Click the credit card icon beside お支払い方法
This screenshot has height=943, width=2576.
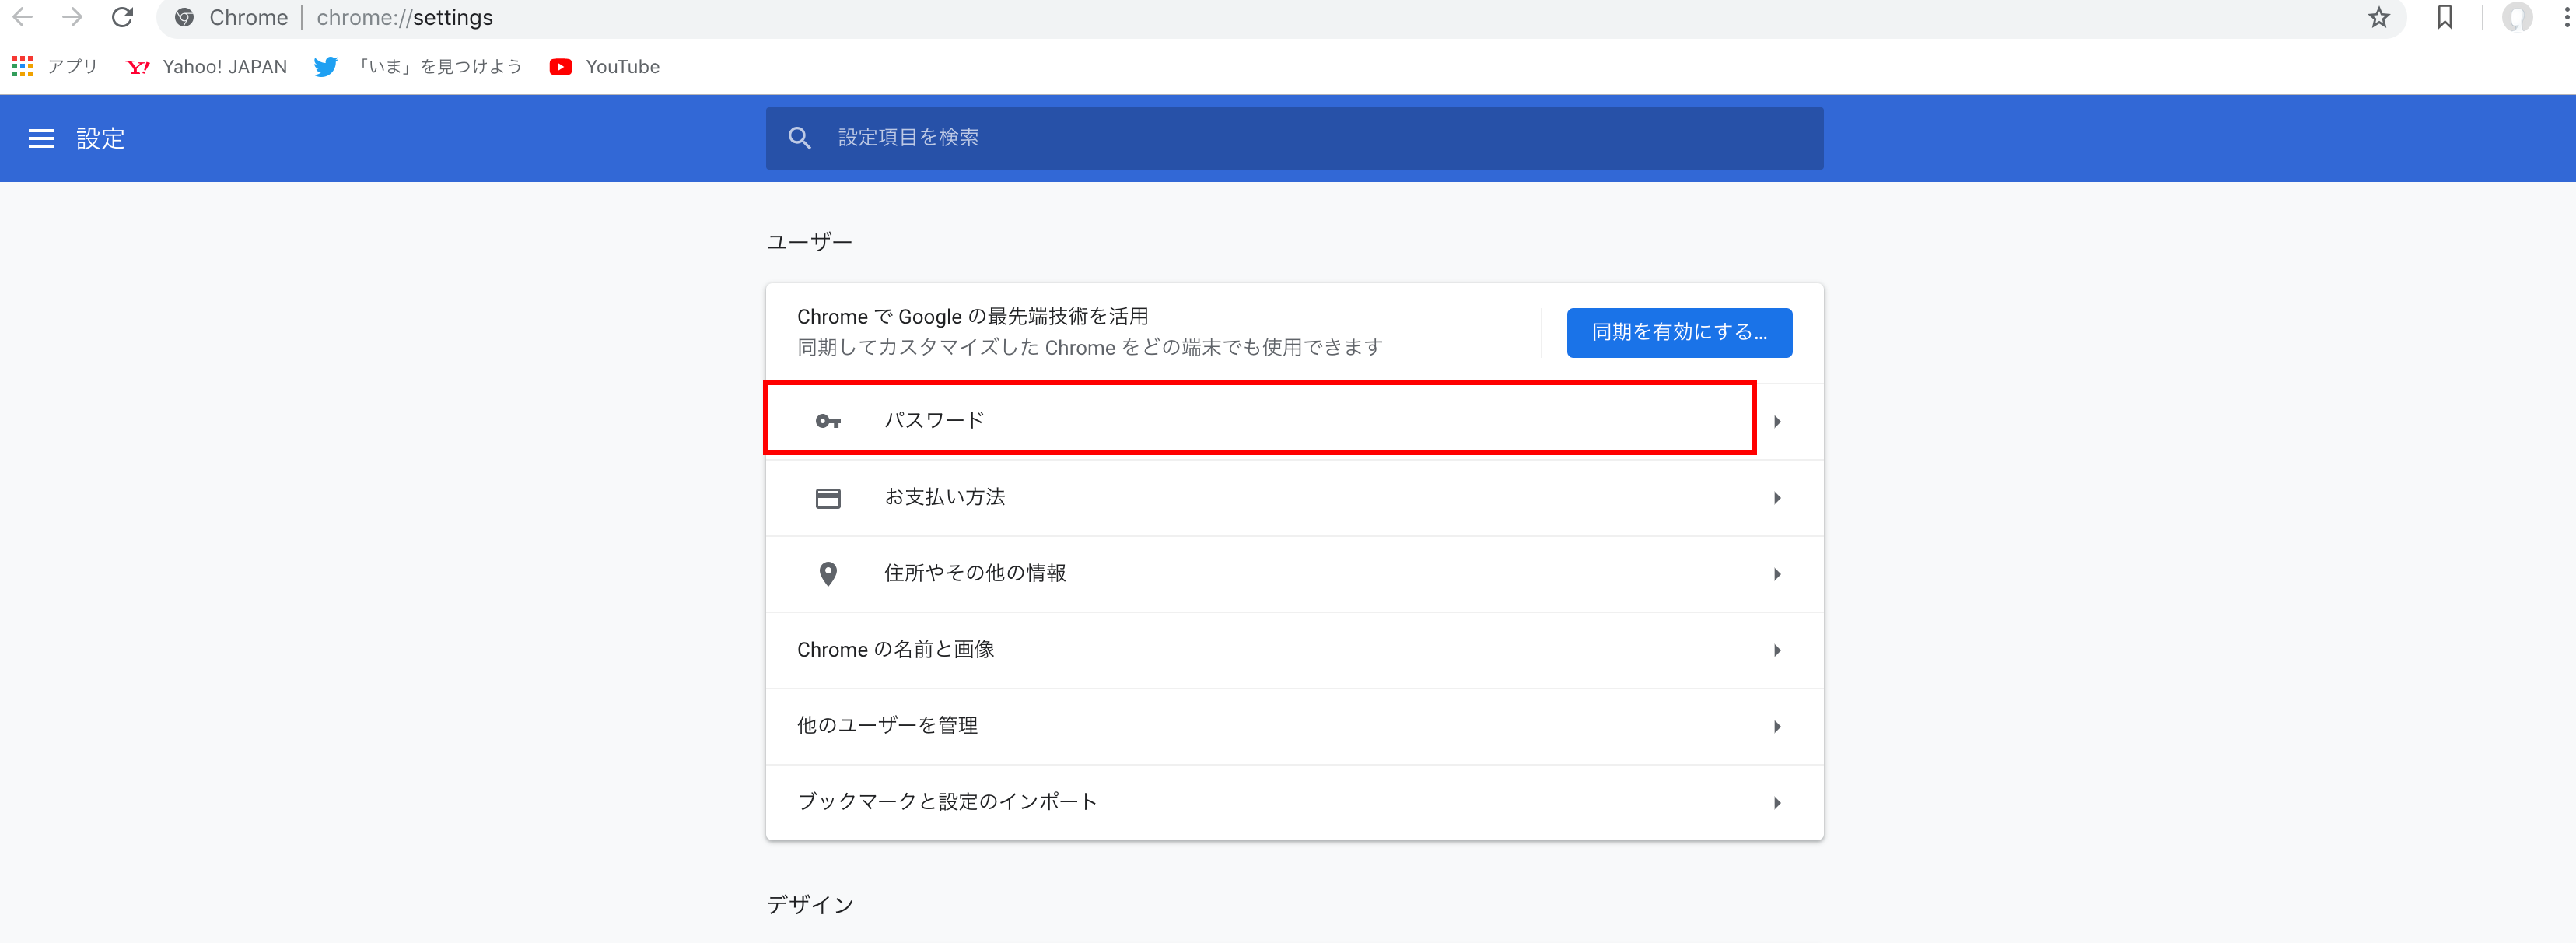828,498
